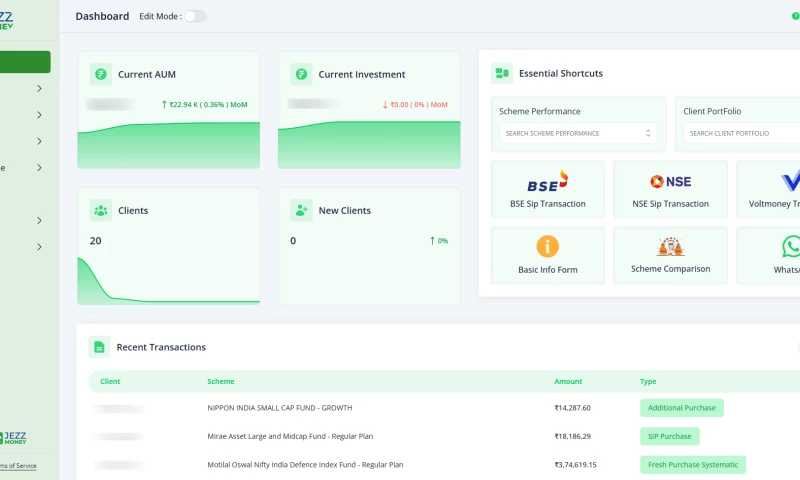Viewport: 800px width, 480px height.
Task: Click the Clients group icon
Action: 100,210
